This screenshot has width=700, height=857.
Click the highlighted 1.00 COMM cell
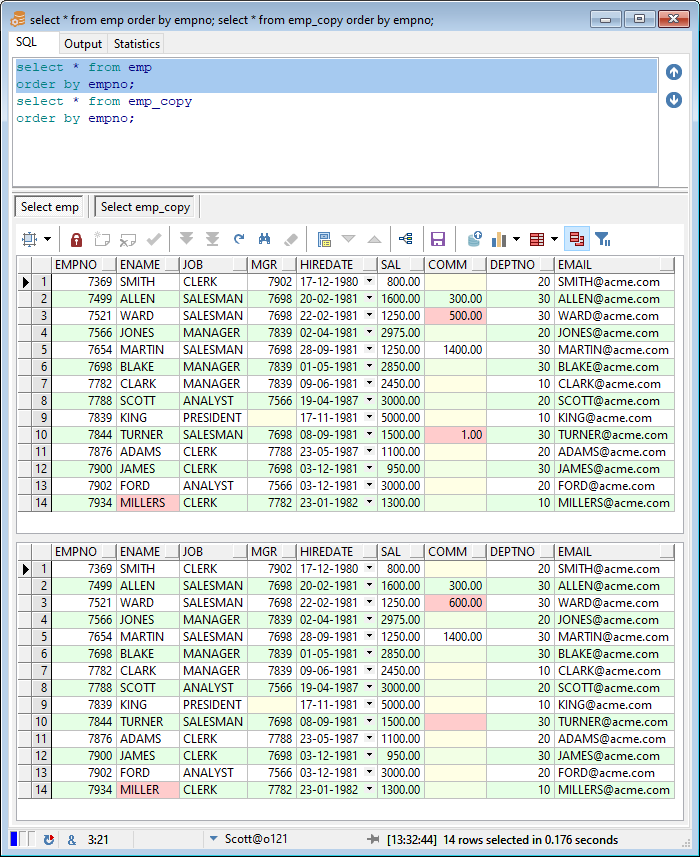pyautogui.click(x=455, y=435)
